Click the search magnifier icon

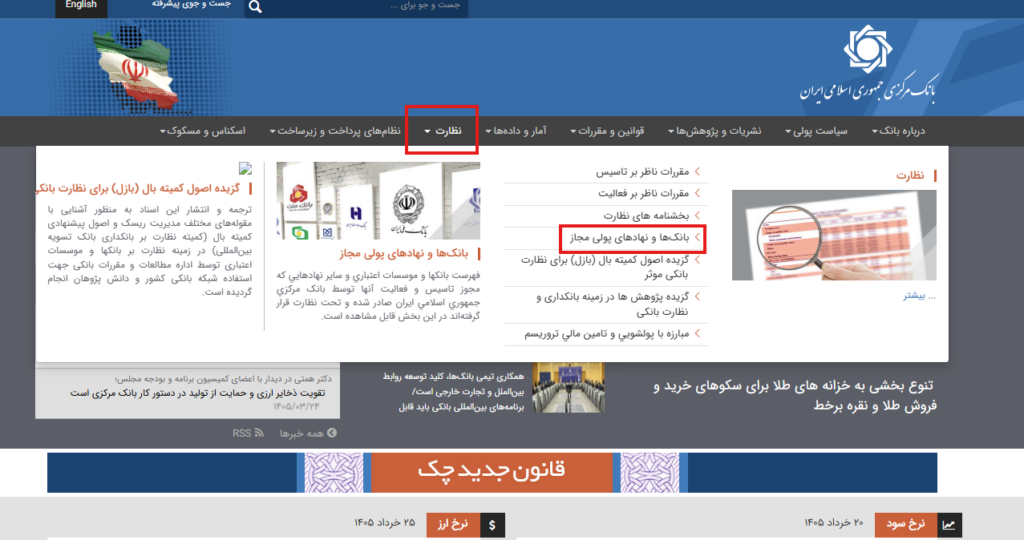255,7
